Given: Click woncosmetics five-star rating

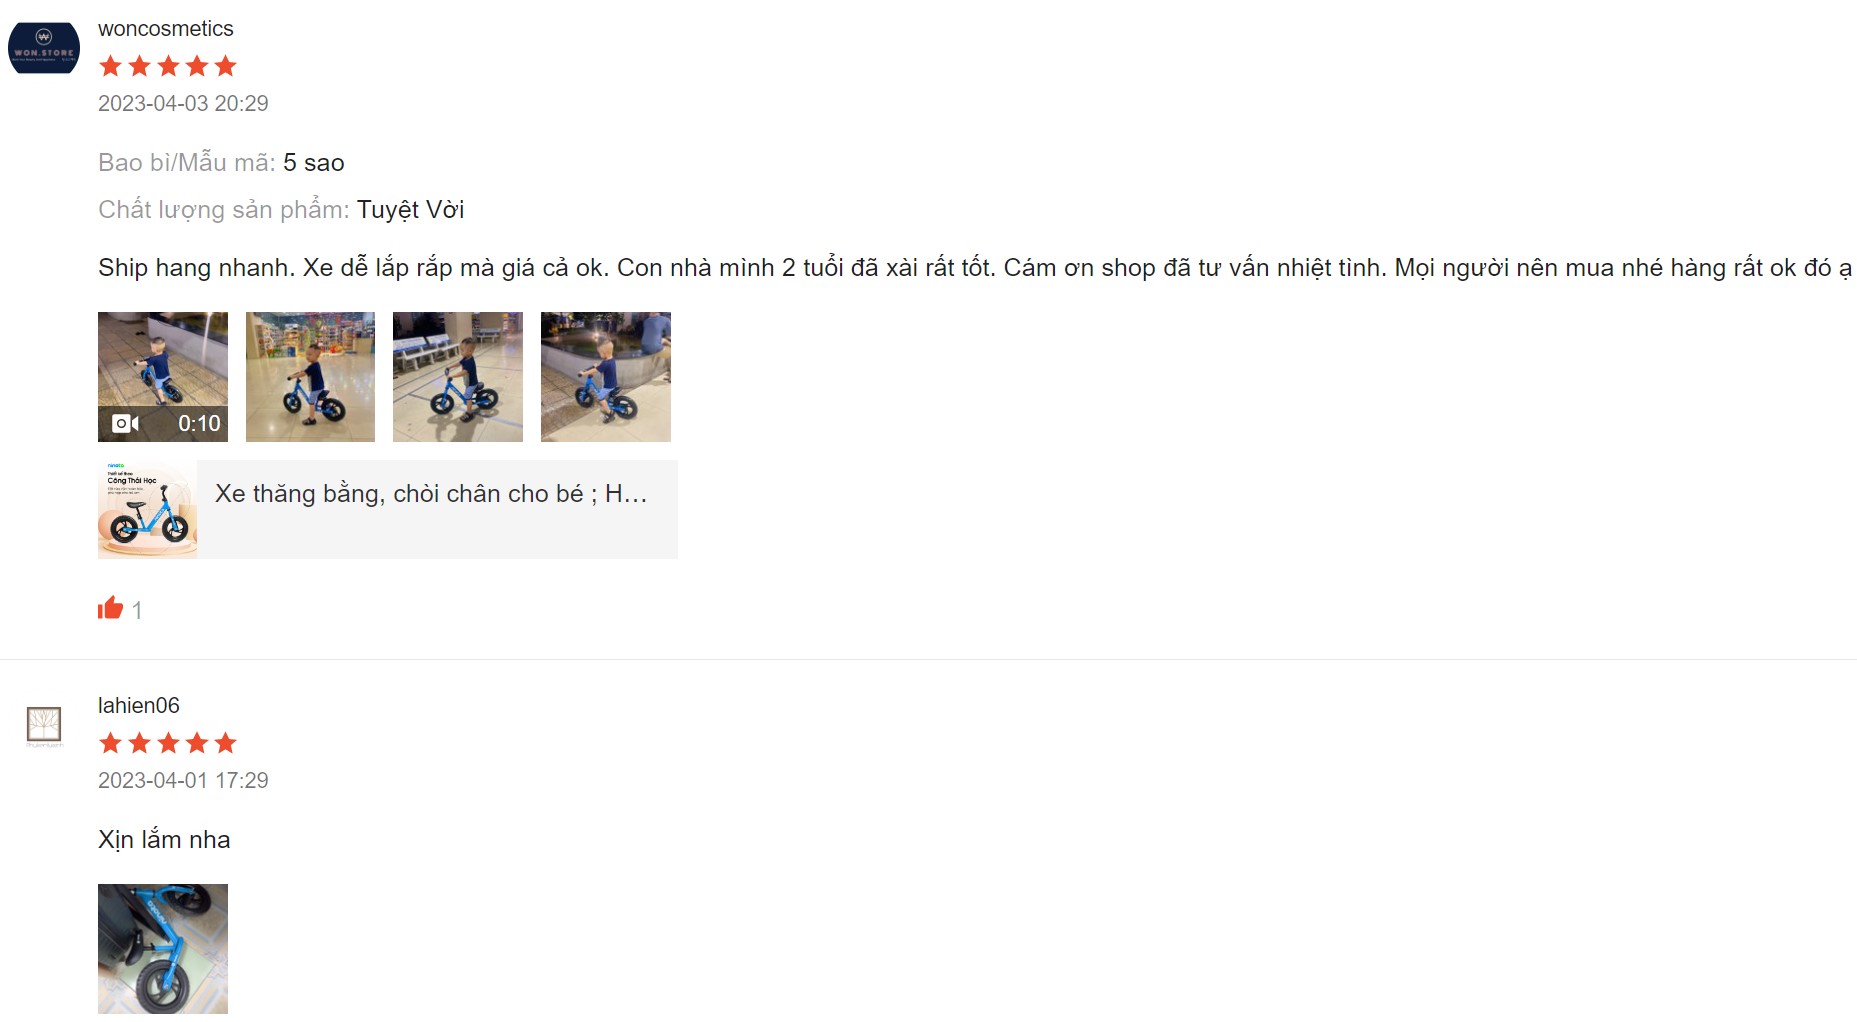Looking at the screenshot, I should tap(168, 66).
